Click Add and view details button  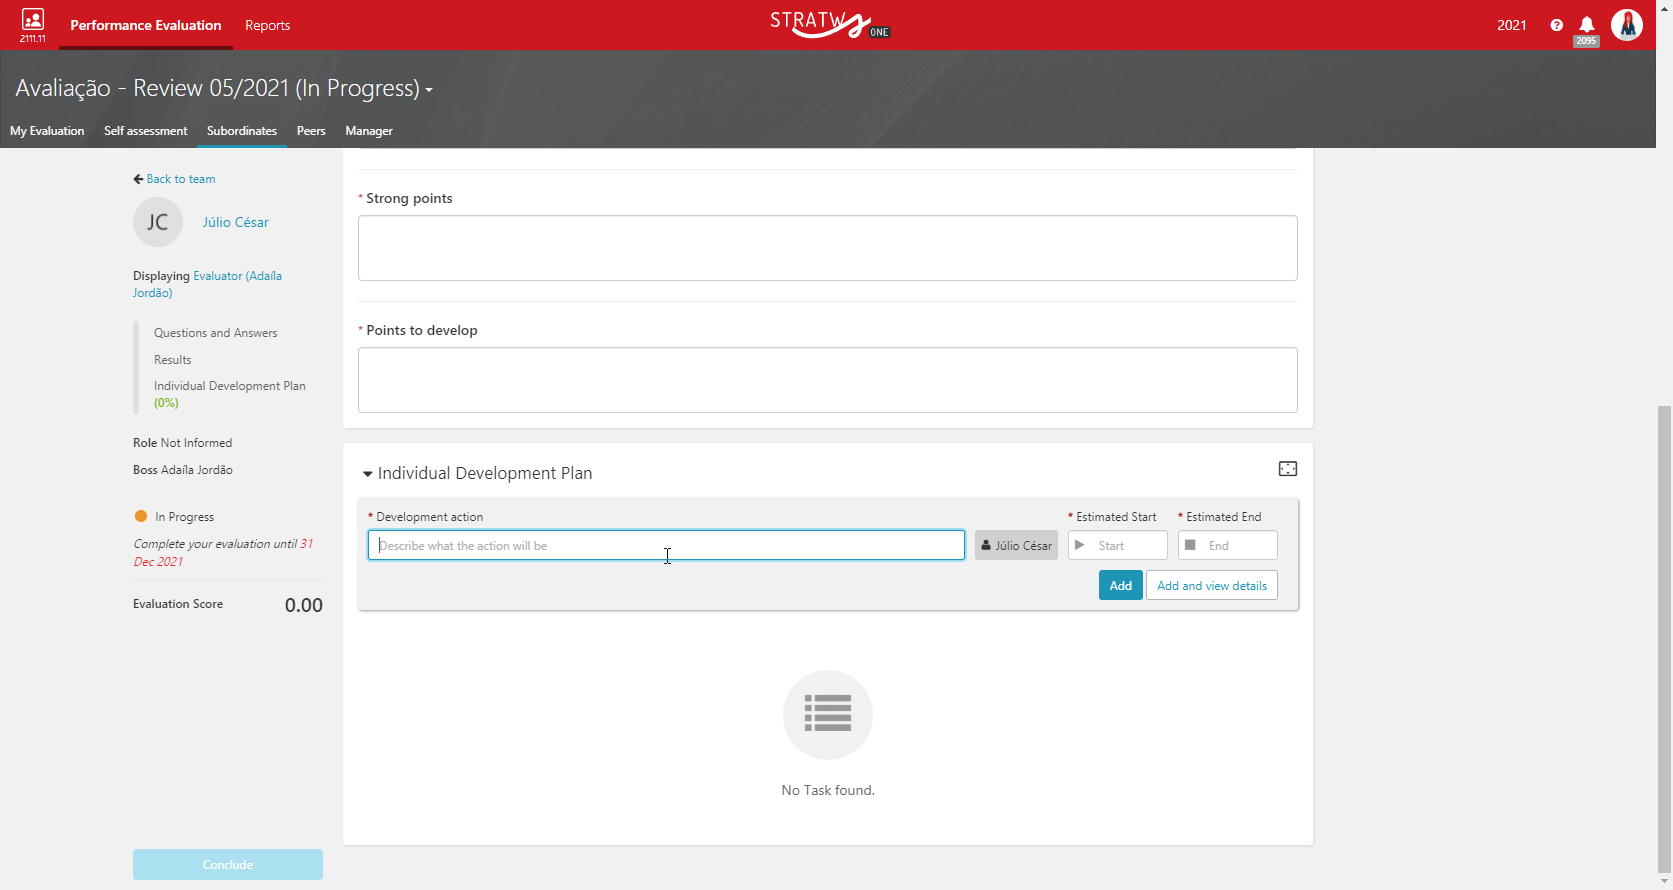(1212, 585)
